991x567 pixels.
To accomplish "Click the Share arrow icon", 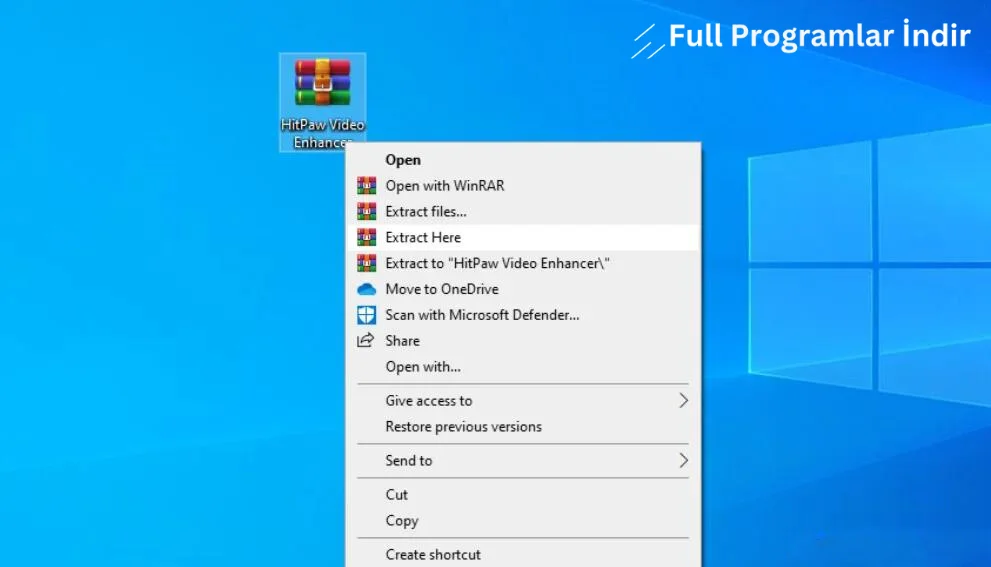I will point(365,341).
